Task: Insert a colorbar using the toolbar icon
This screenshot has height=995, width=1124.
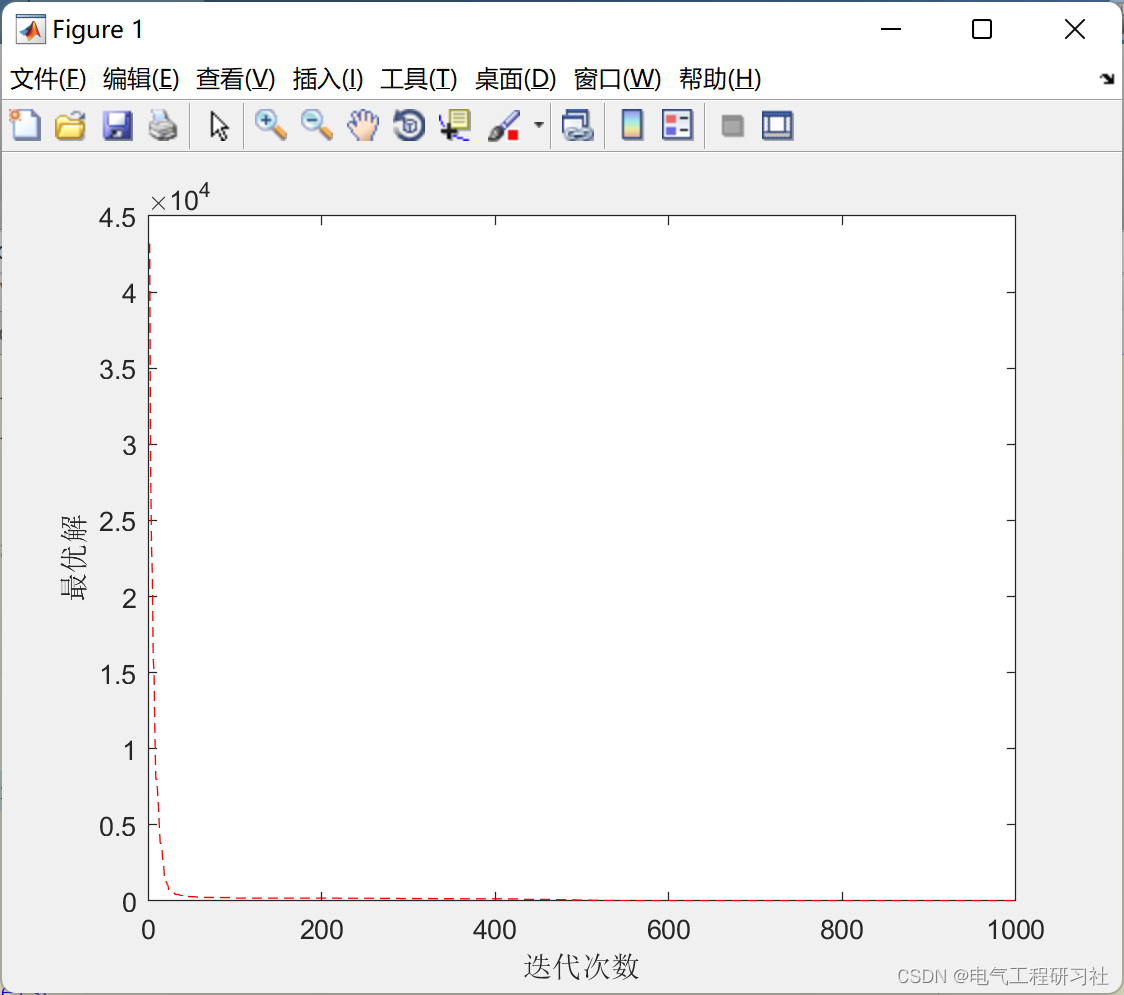Action: pyautogui.click(x=632, y=125)
